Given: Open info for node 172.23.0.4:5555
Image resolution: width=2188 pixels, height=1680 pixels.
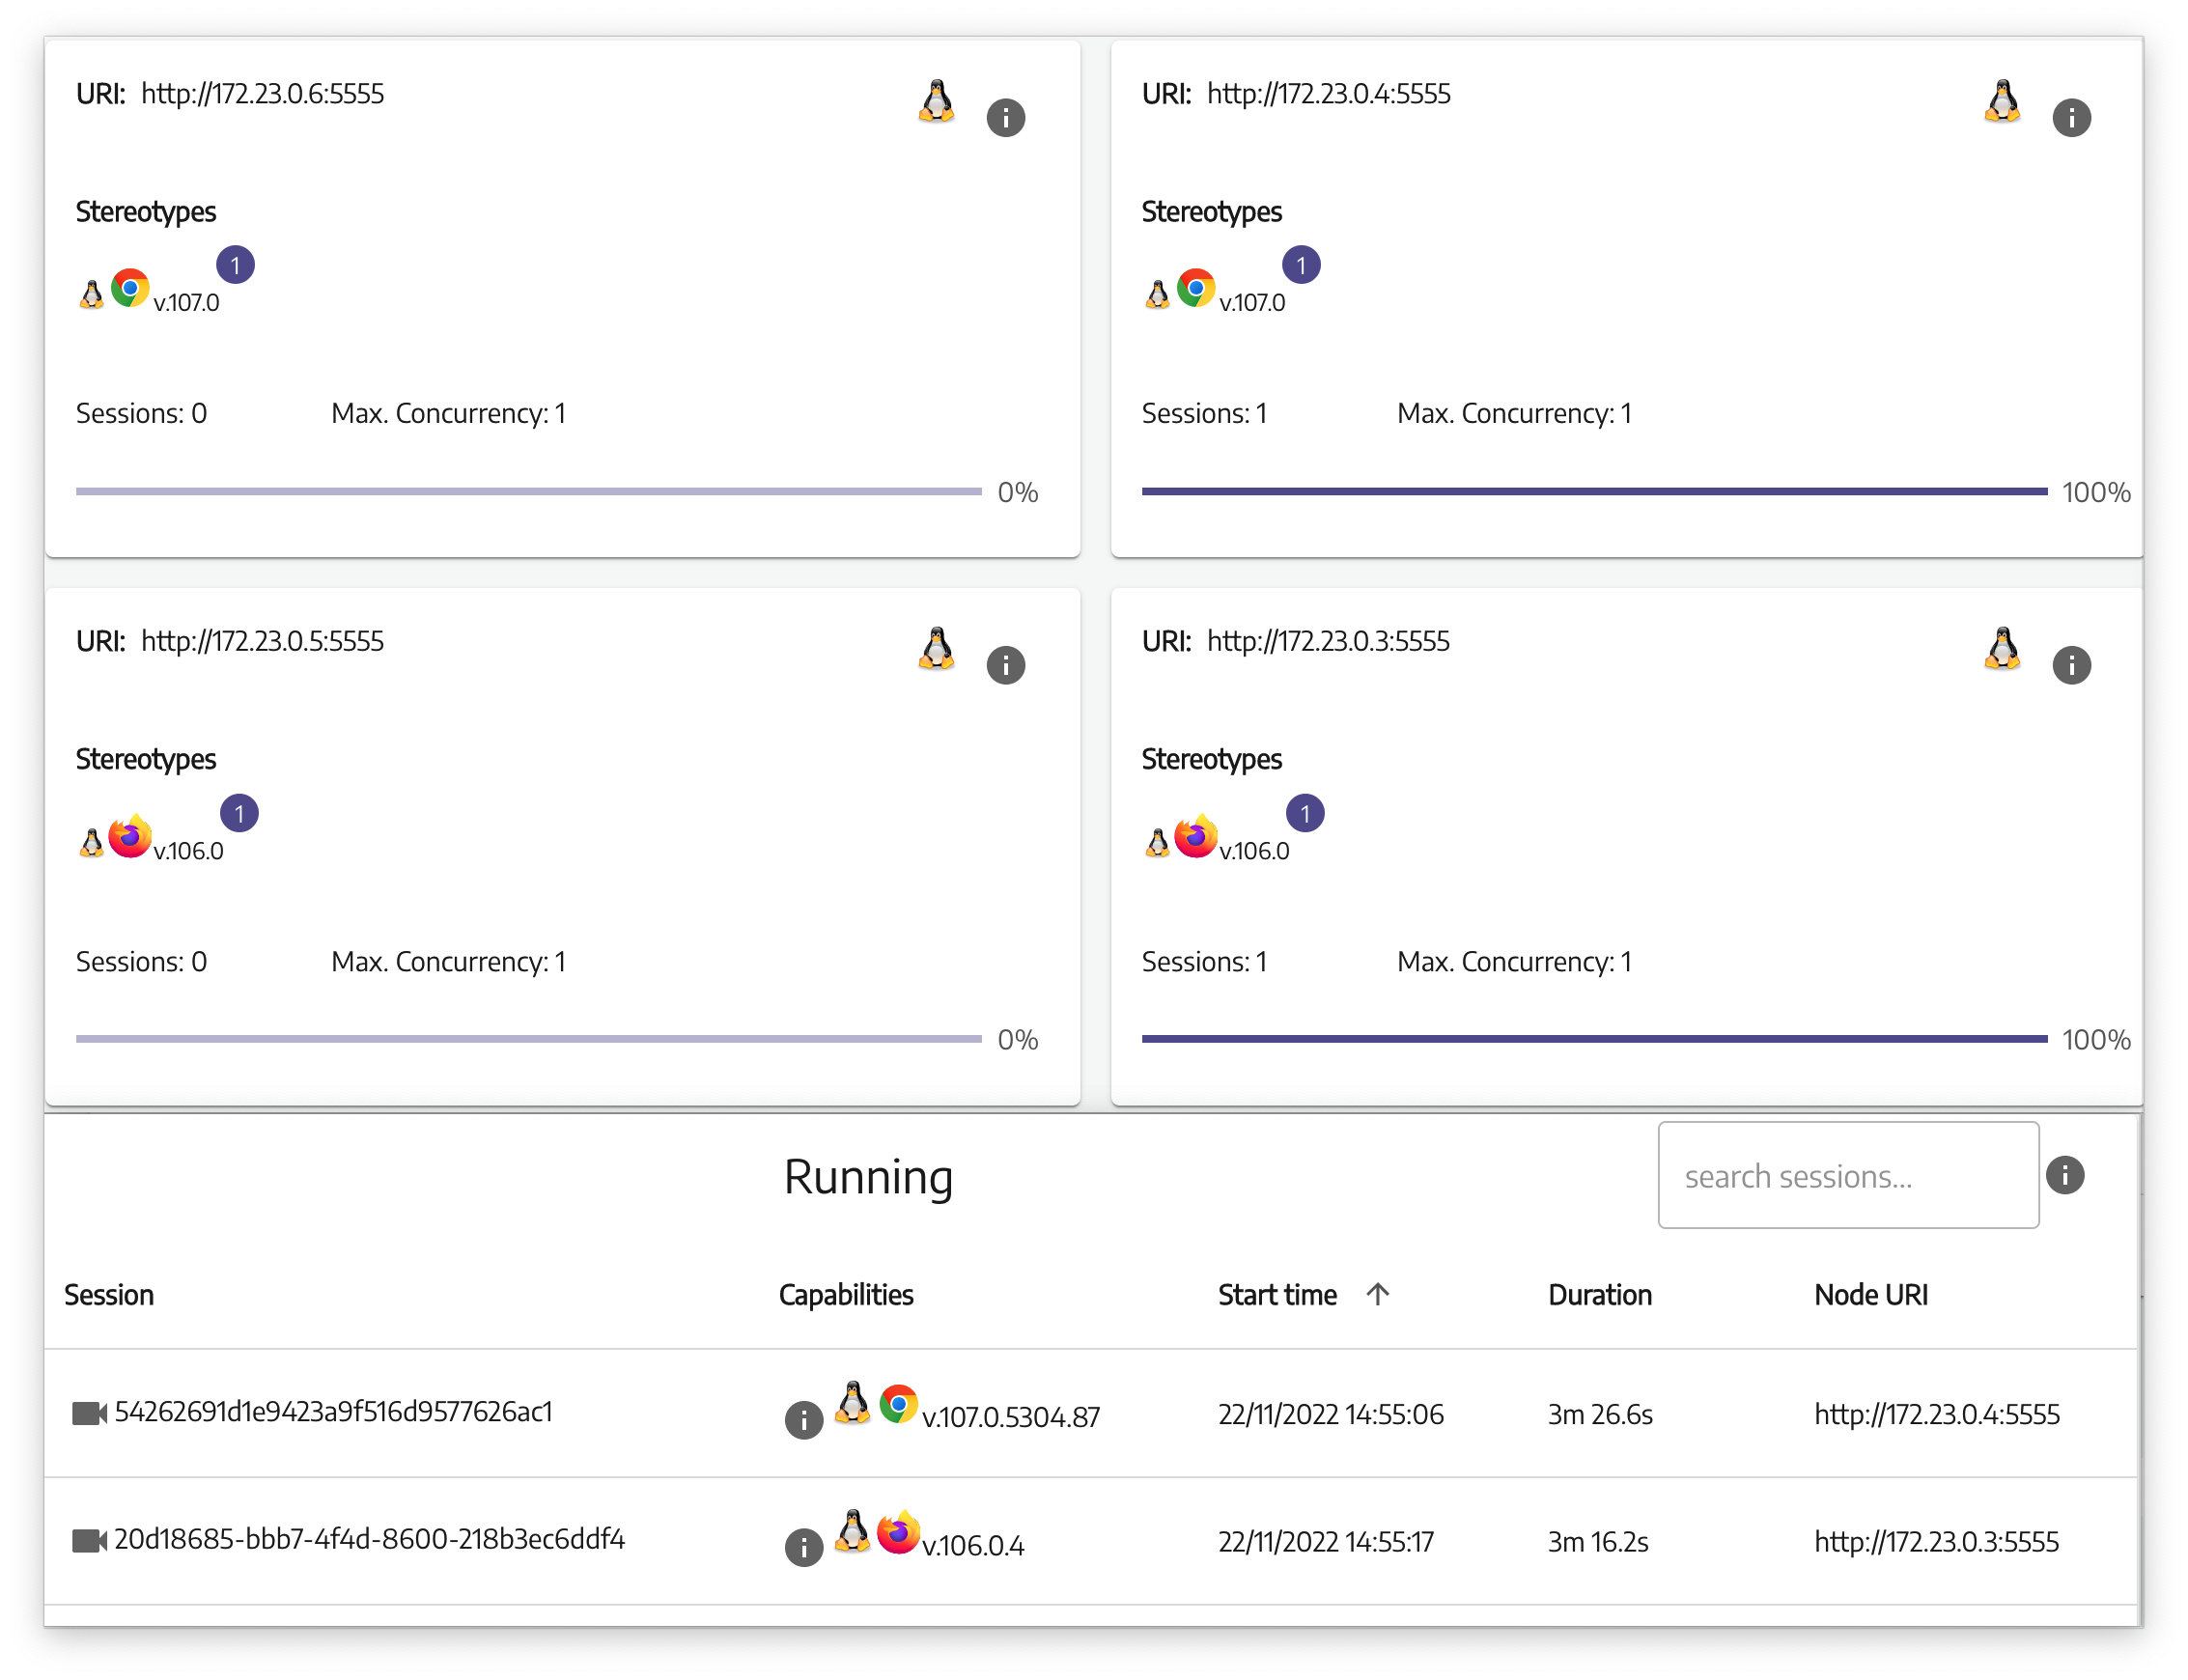Looking at the screenshot, I should pos(2071,118).
